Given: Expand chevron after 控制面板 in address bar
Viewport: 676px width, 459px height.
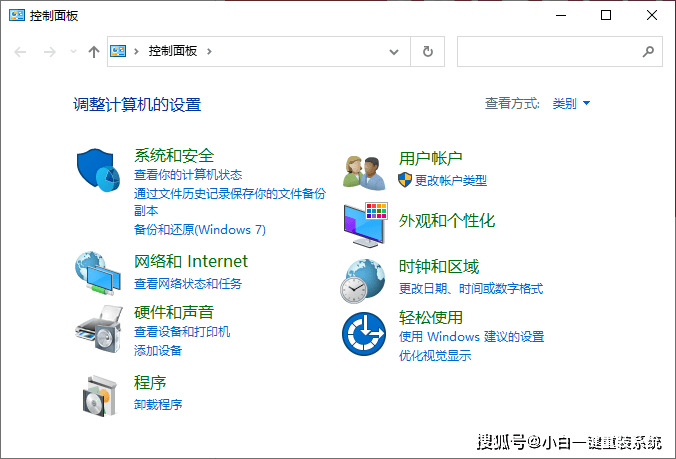Looking at the screenshot, I should (210, 52).
